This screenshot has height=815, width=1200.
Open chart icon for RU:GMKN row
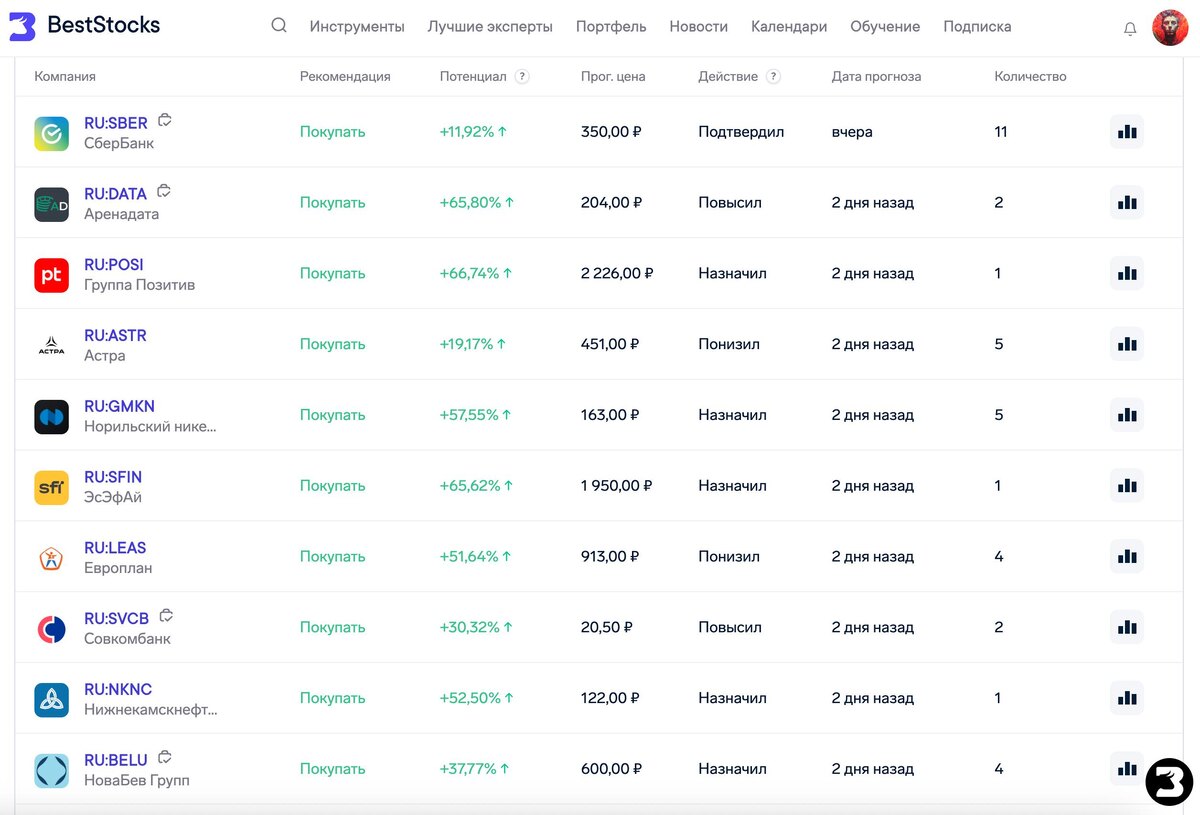(1127, 415)
